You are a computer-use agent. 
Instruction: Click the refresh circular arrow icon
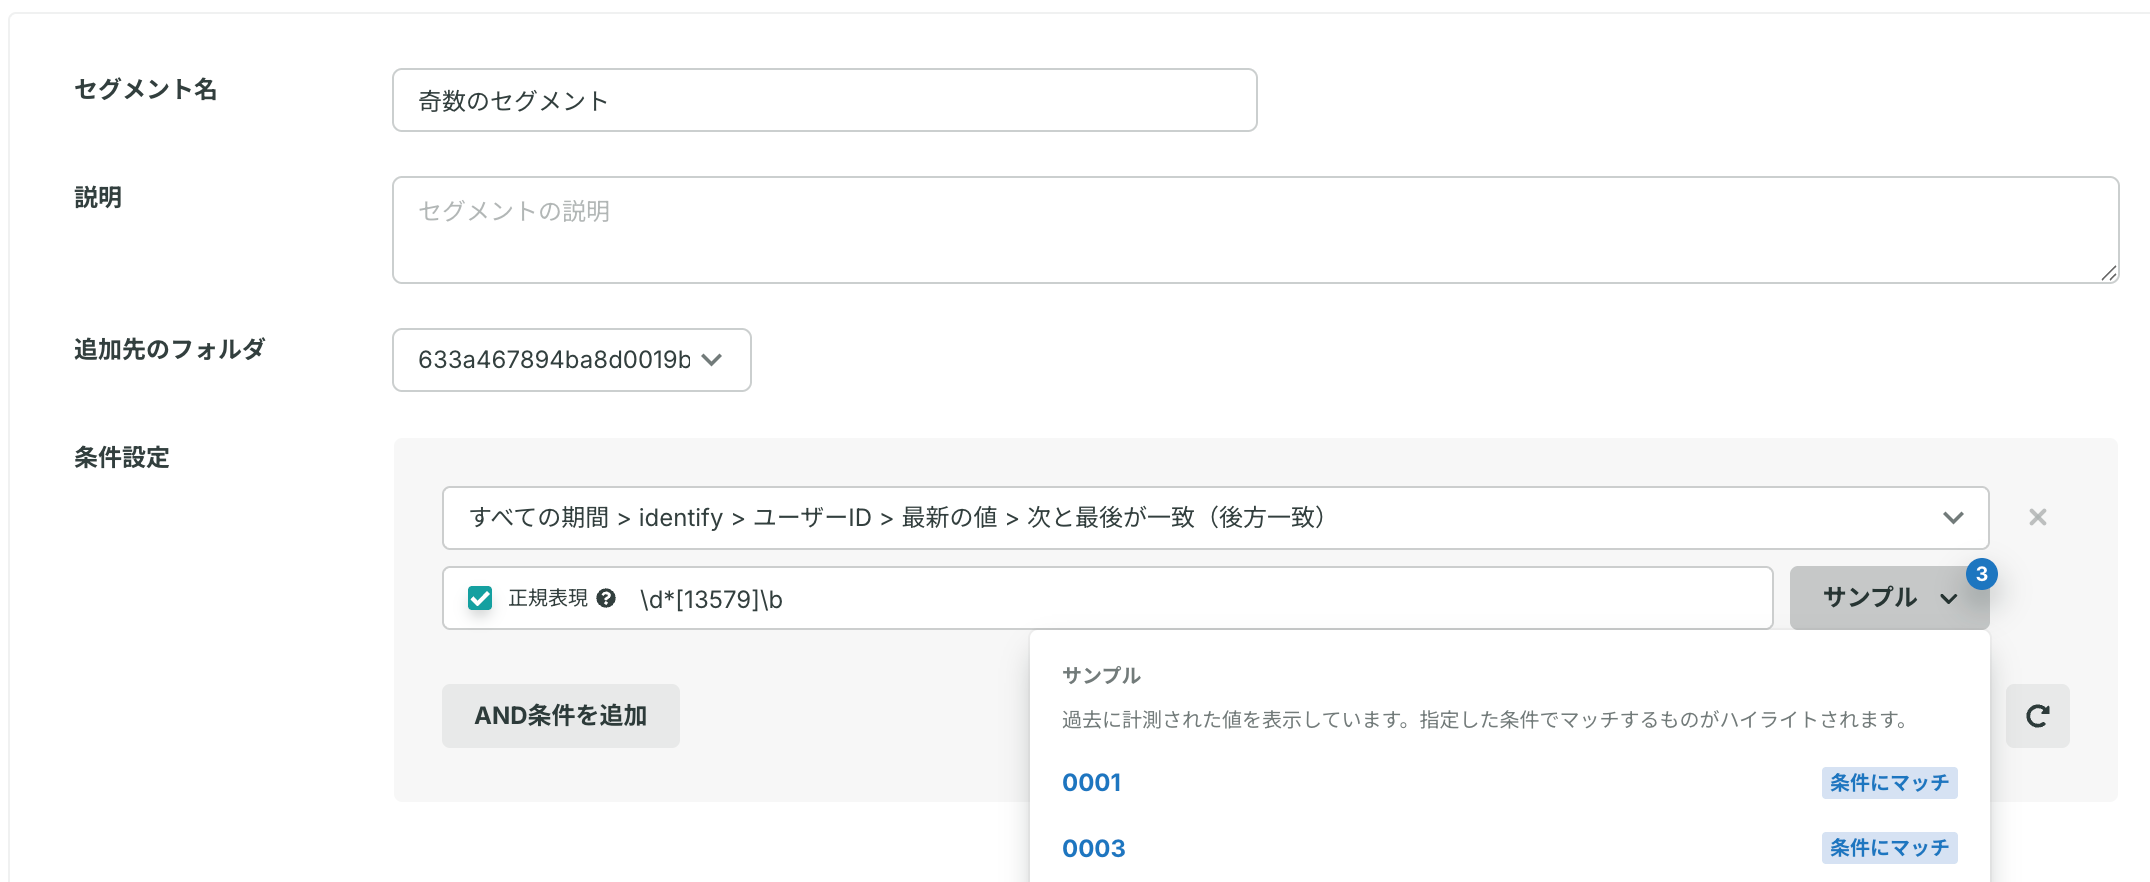point(2037,716)
